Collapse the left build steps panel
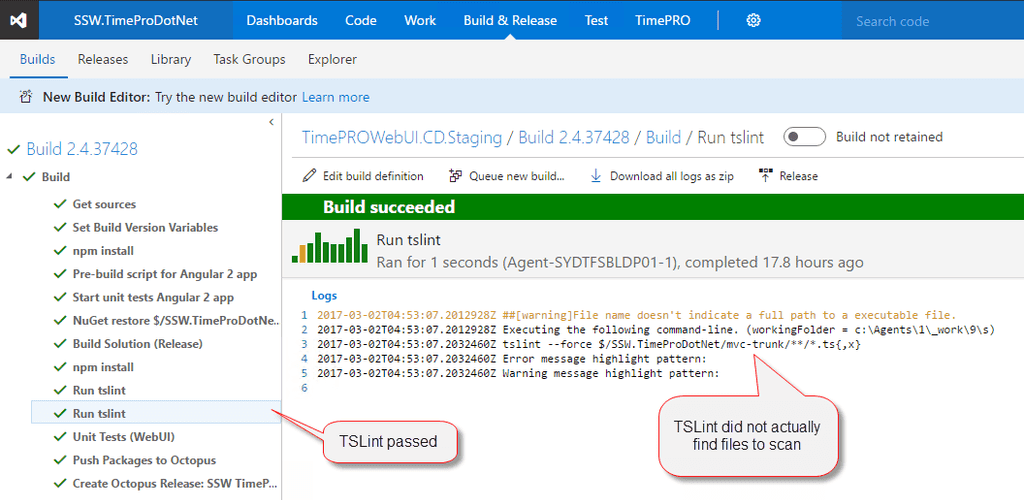The image size is (1024, 500). (x=271, y=122)
